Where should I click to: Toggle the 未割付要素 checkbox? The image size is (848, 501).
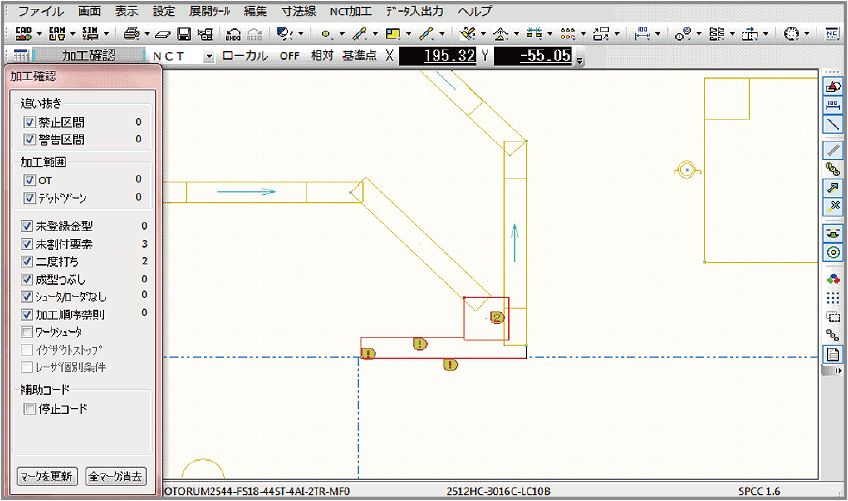[26, 244]
